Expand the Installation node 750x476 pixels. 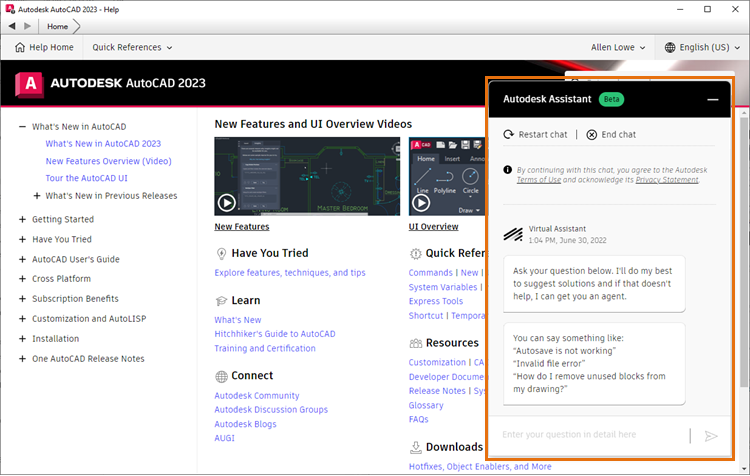[x=22, y=339]
